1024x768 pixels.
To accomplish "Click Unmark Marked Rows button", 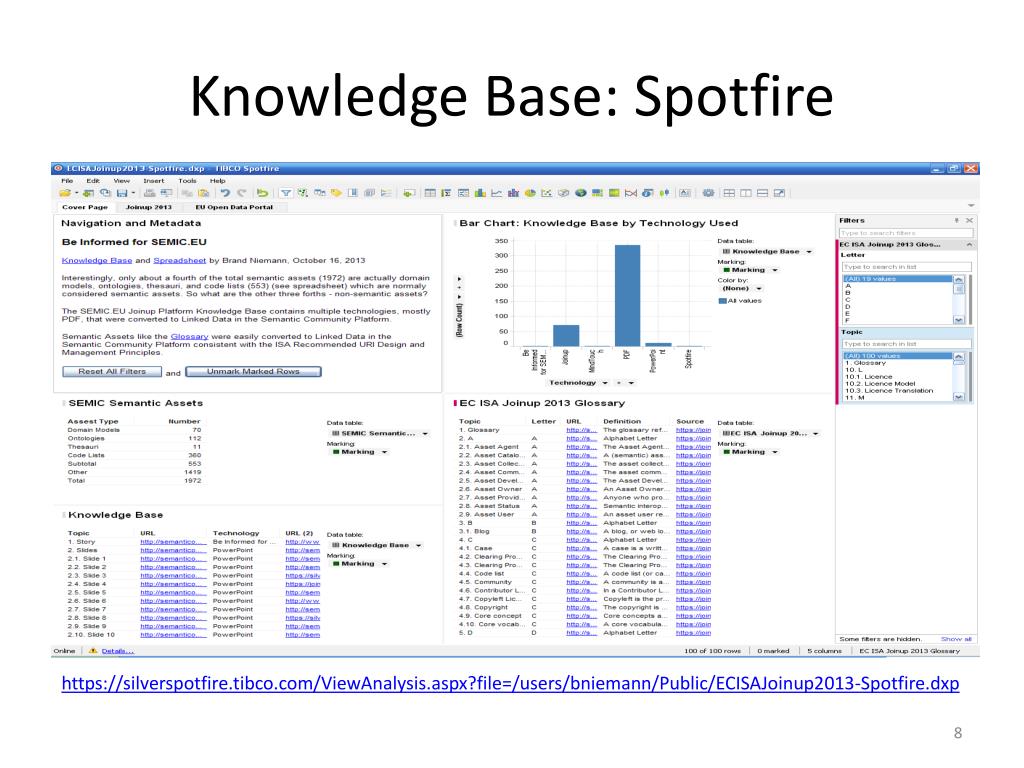I will click(253, 372).
